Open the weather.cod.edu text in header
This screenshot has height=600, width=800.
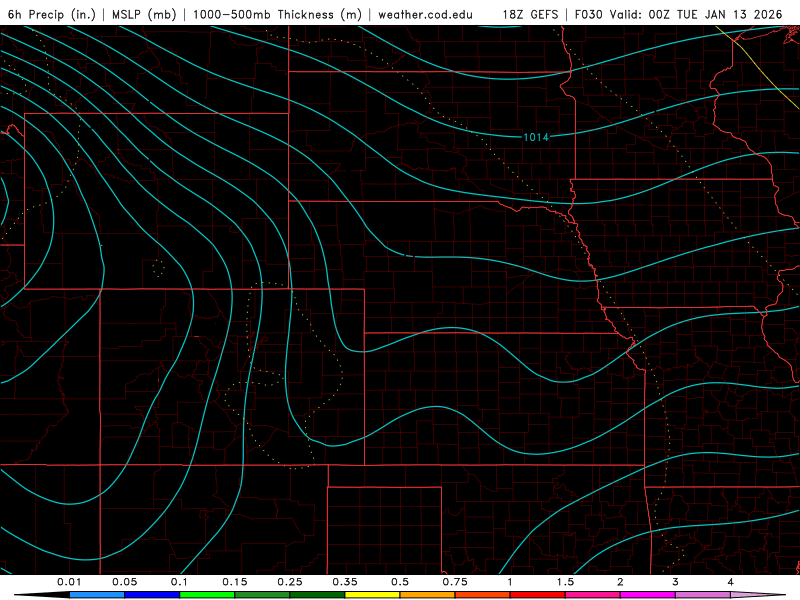click(x=425, y=14)
